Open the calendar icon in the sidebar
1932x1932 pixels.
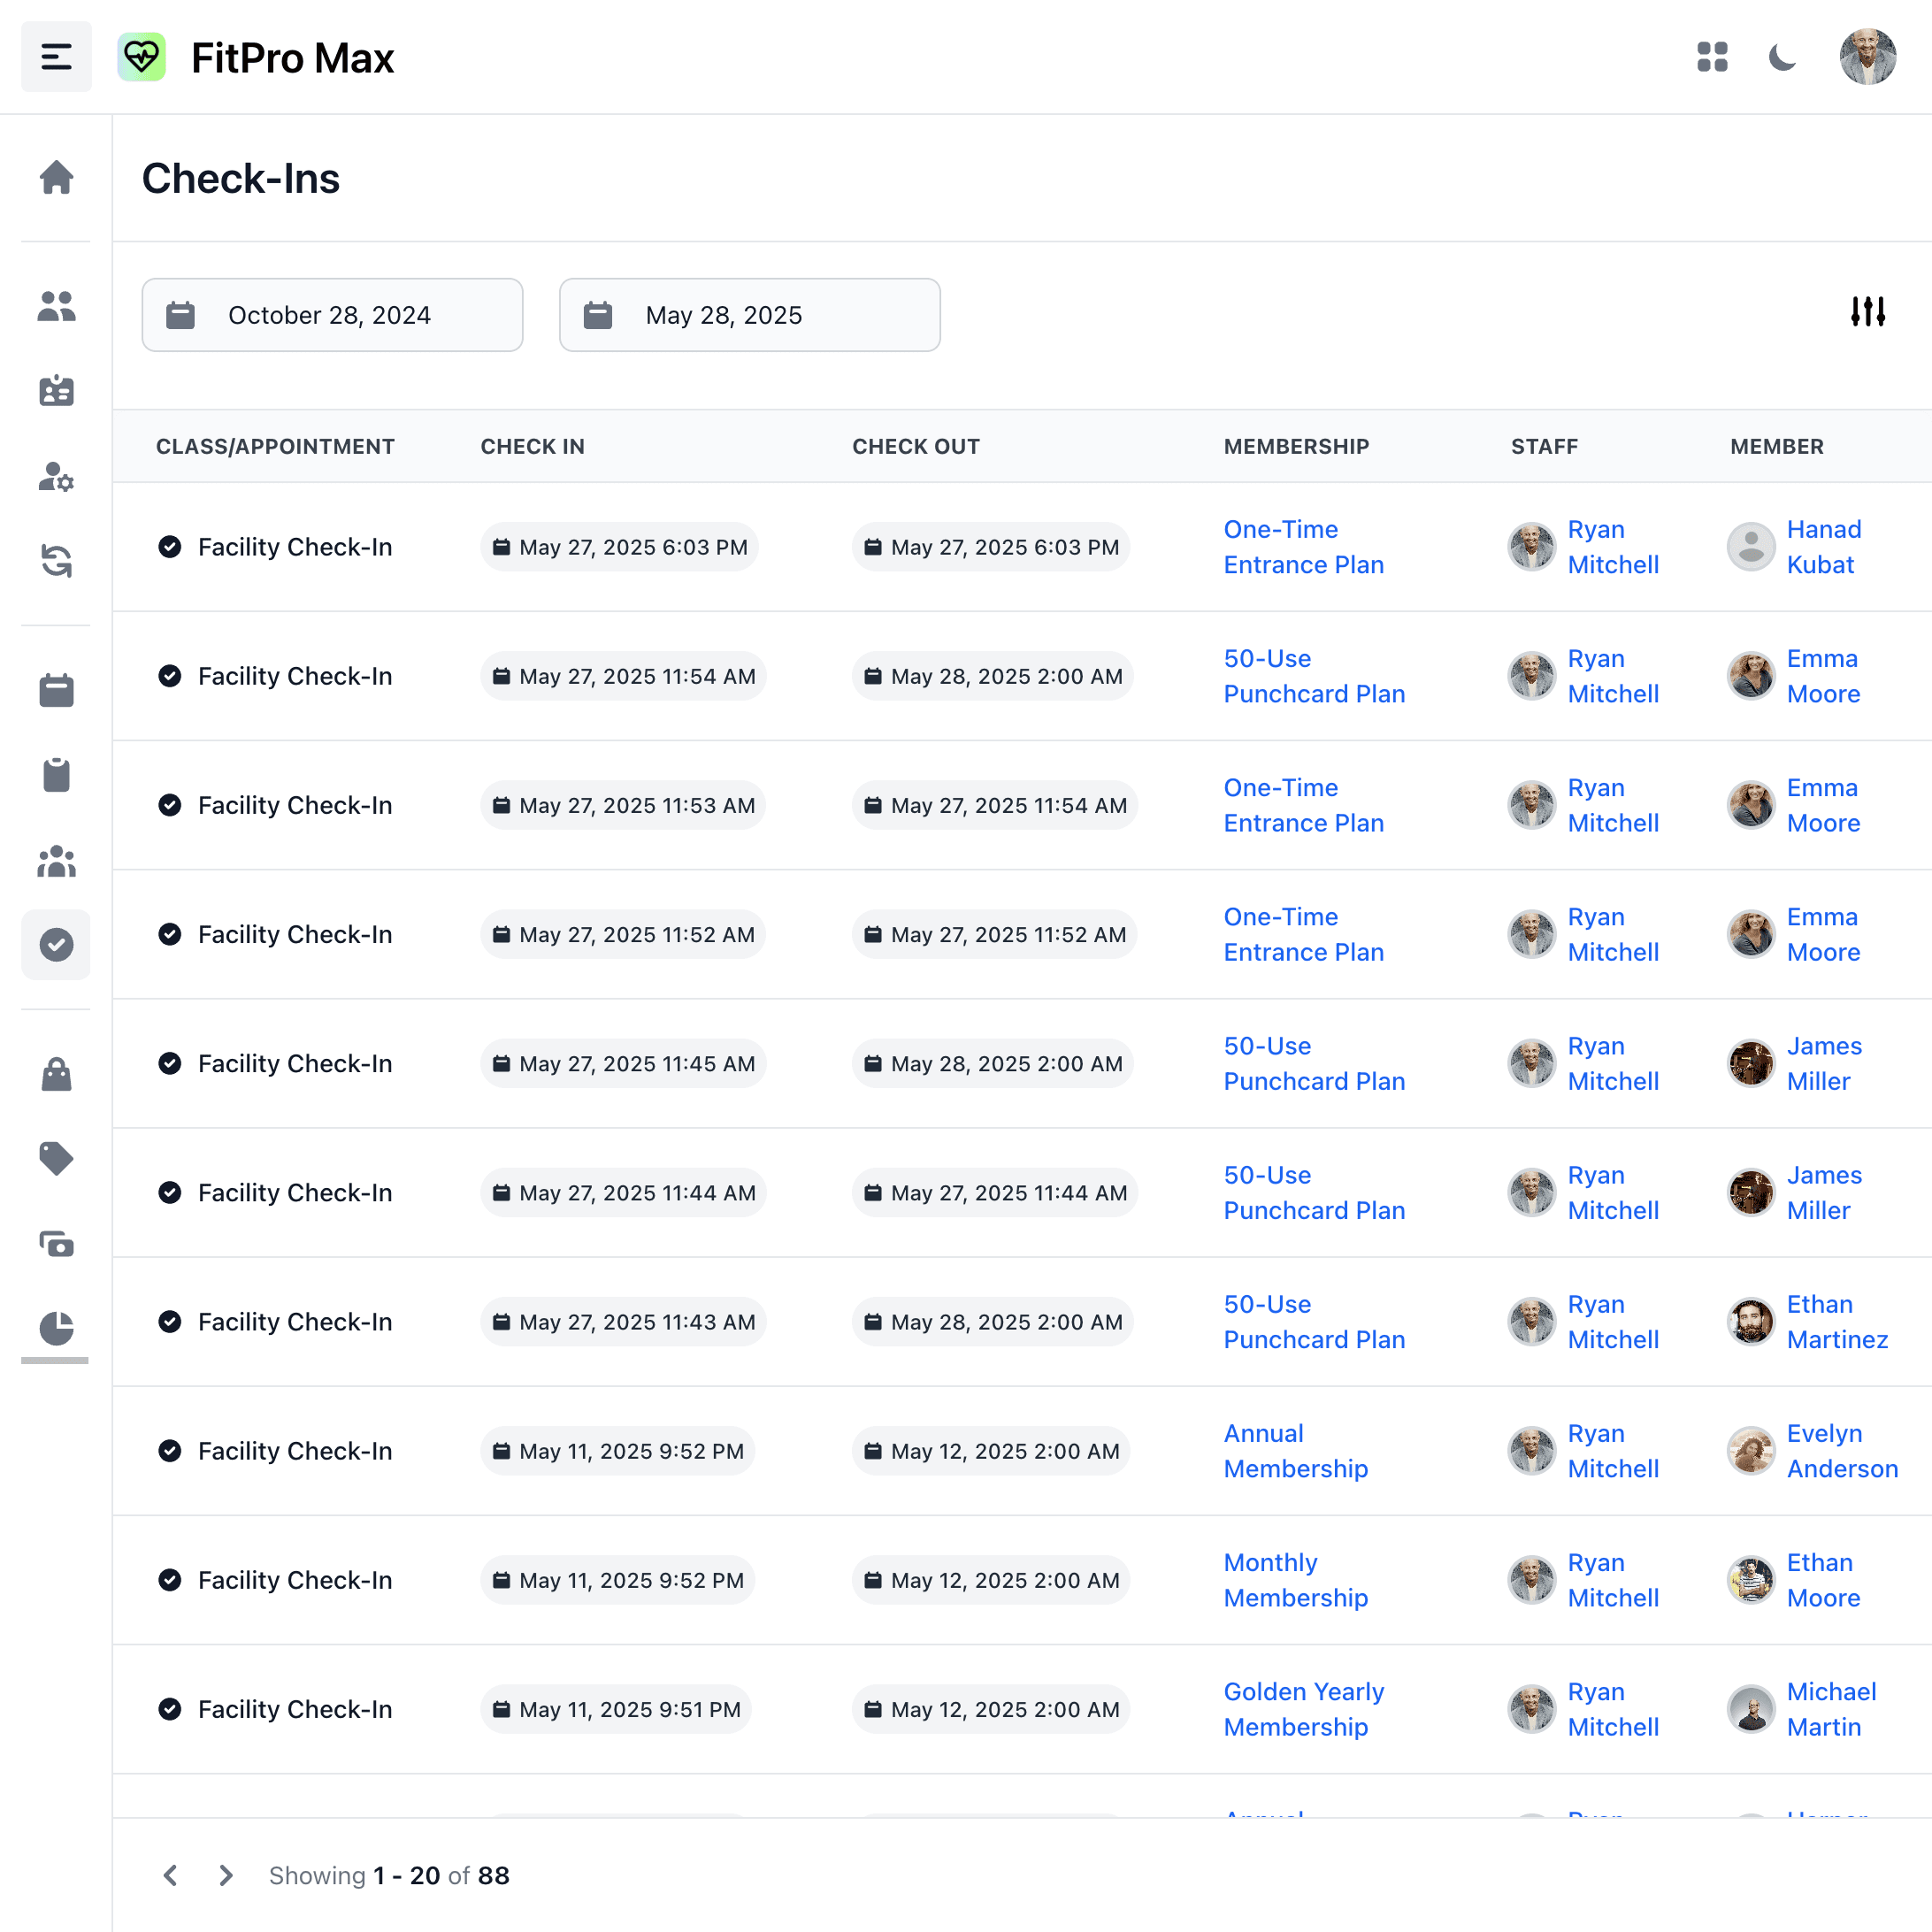tap(56, 690)
